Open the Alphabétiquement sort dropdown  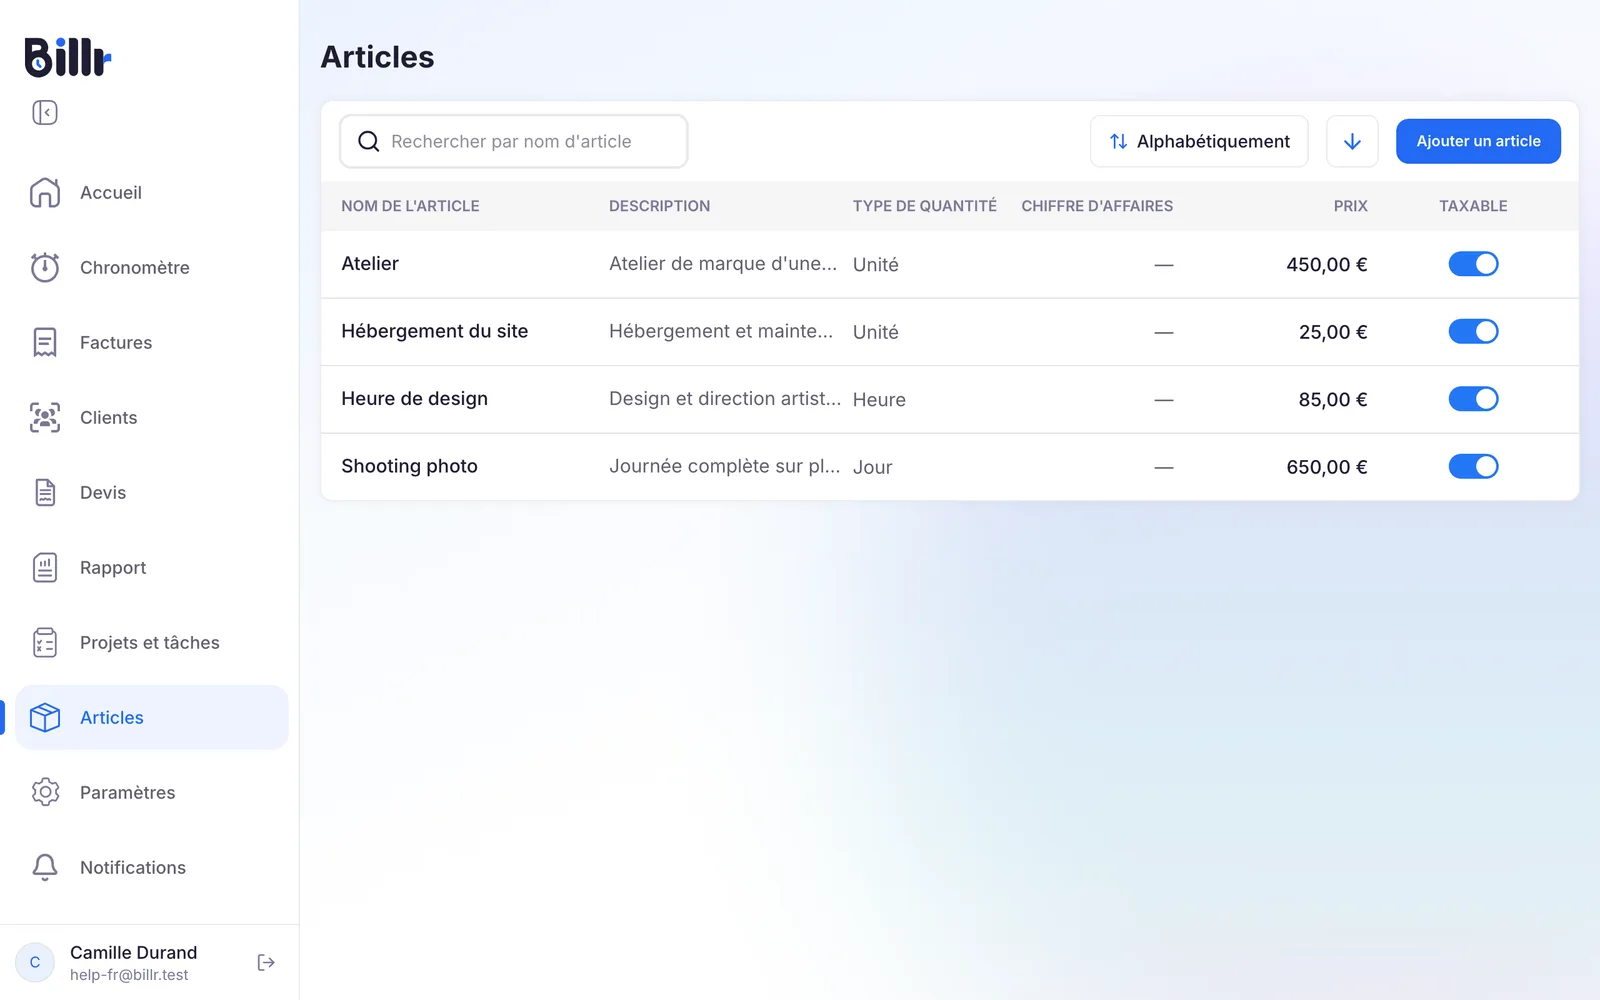[1199, 141]
